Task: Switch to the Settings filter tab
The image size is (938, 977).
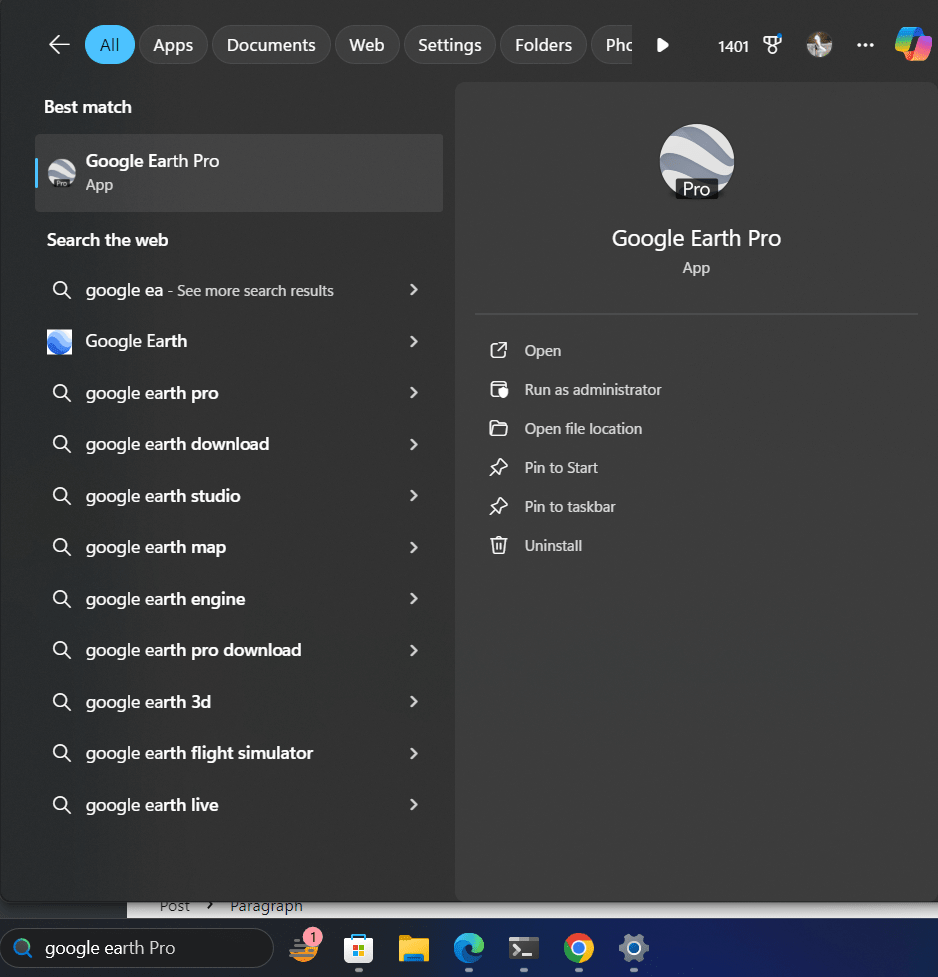Action: coord(450,45)
